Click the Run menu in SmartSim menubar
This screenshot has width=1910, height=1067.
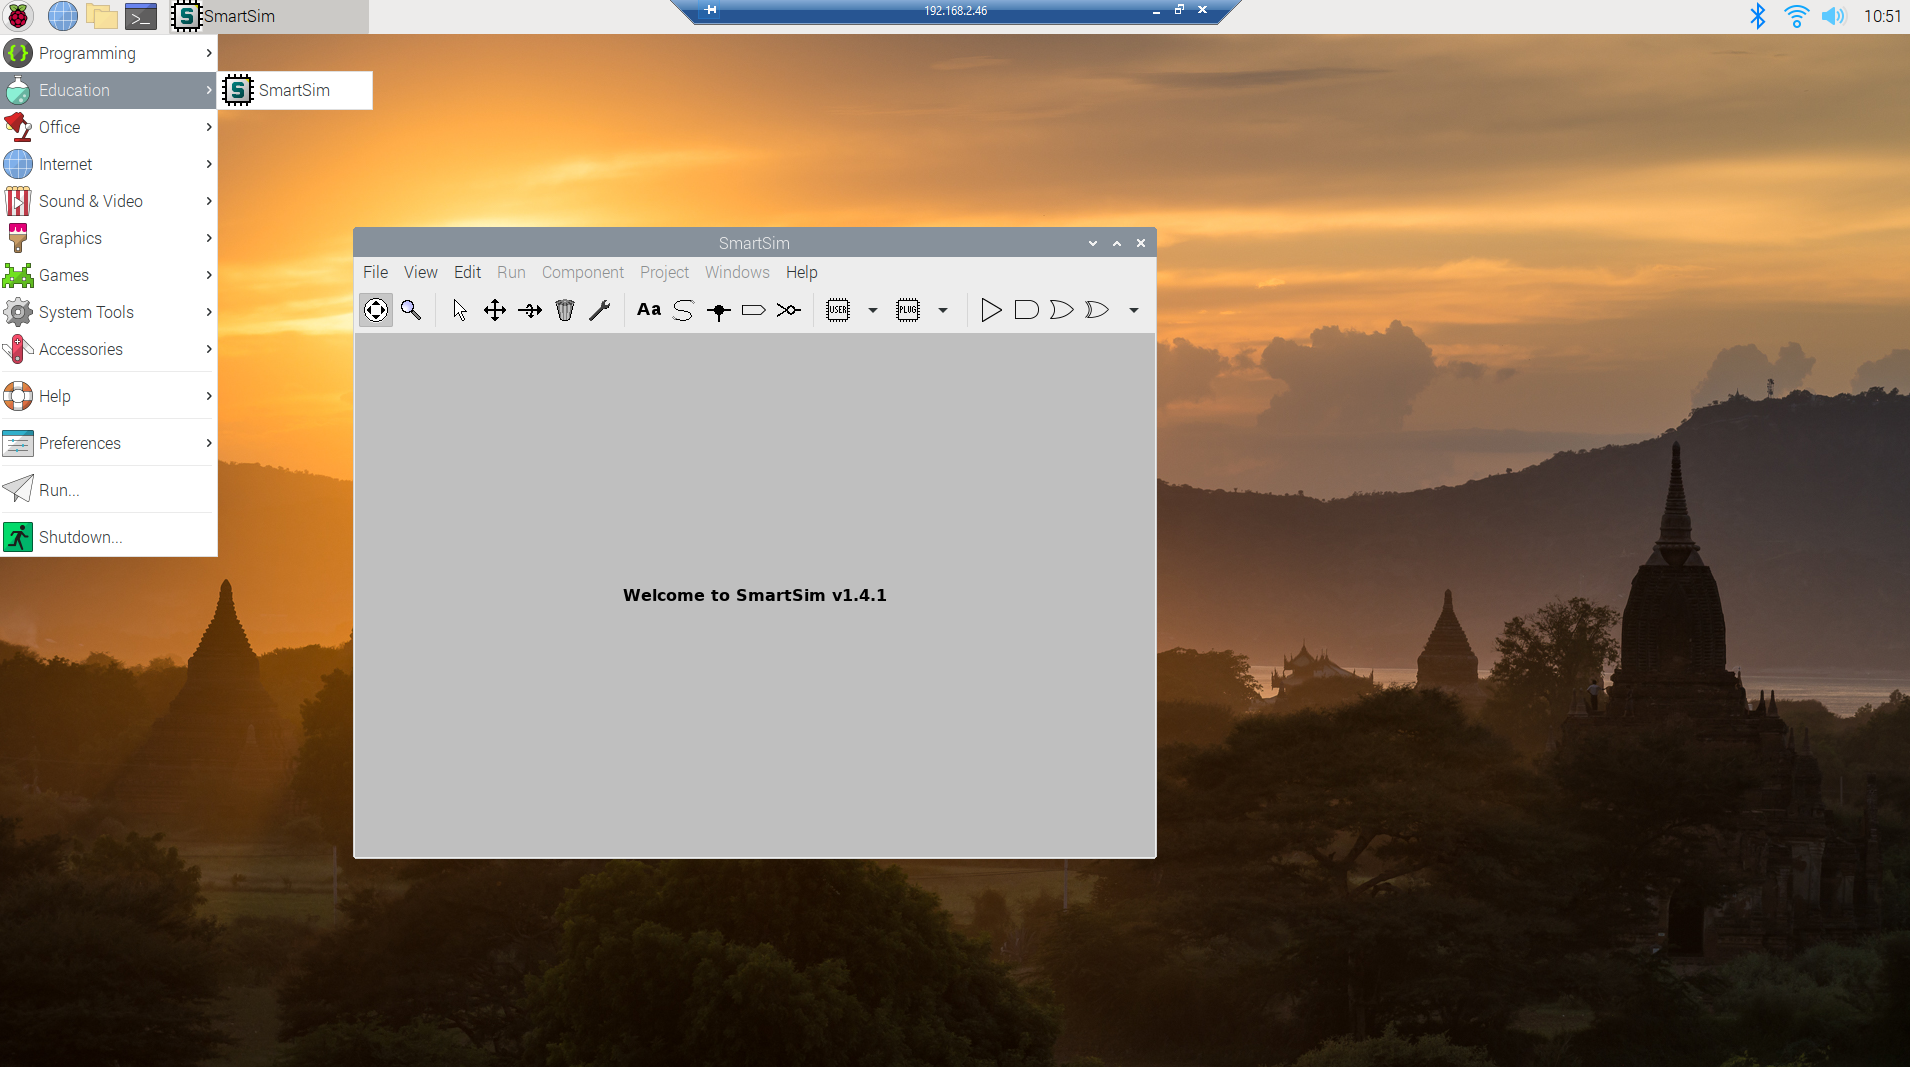click(x=511, y=272)
